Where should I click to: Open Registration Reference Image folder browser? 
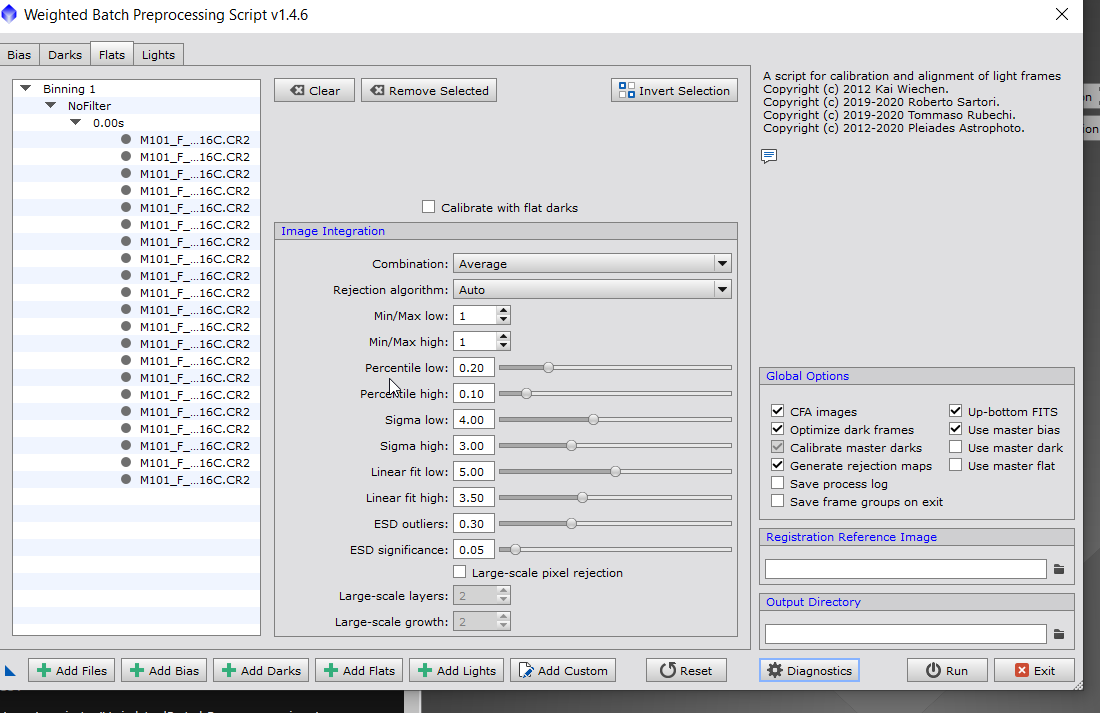pos(1059,569)
